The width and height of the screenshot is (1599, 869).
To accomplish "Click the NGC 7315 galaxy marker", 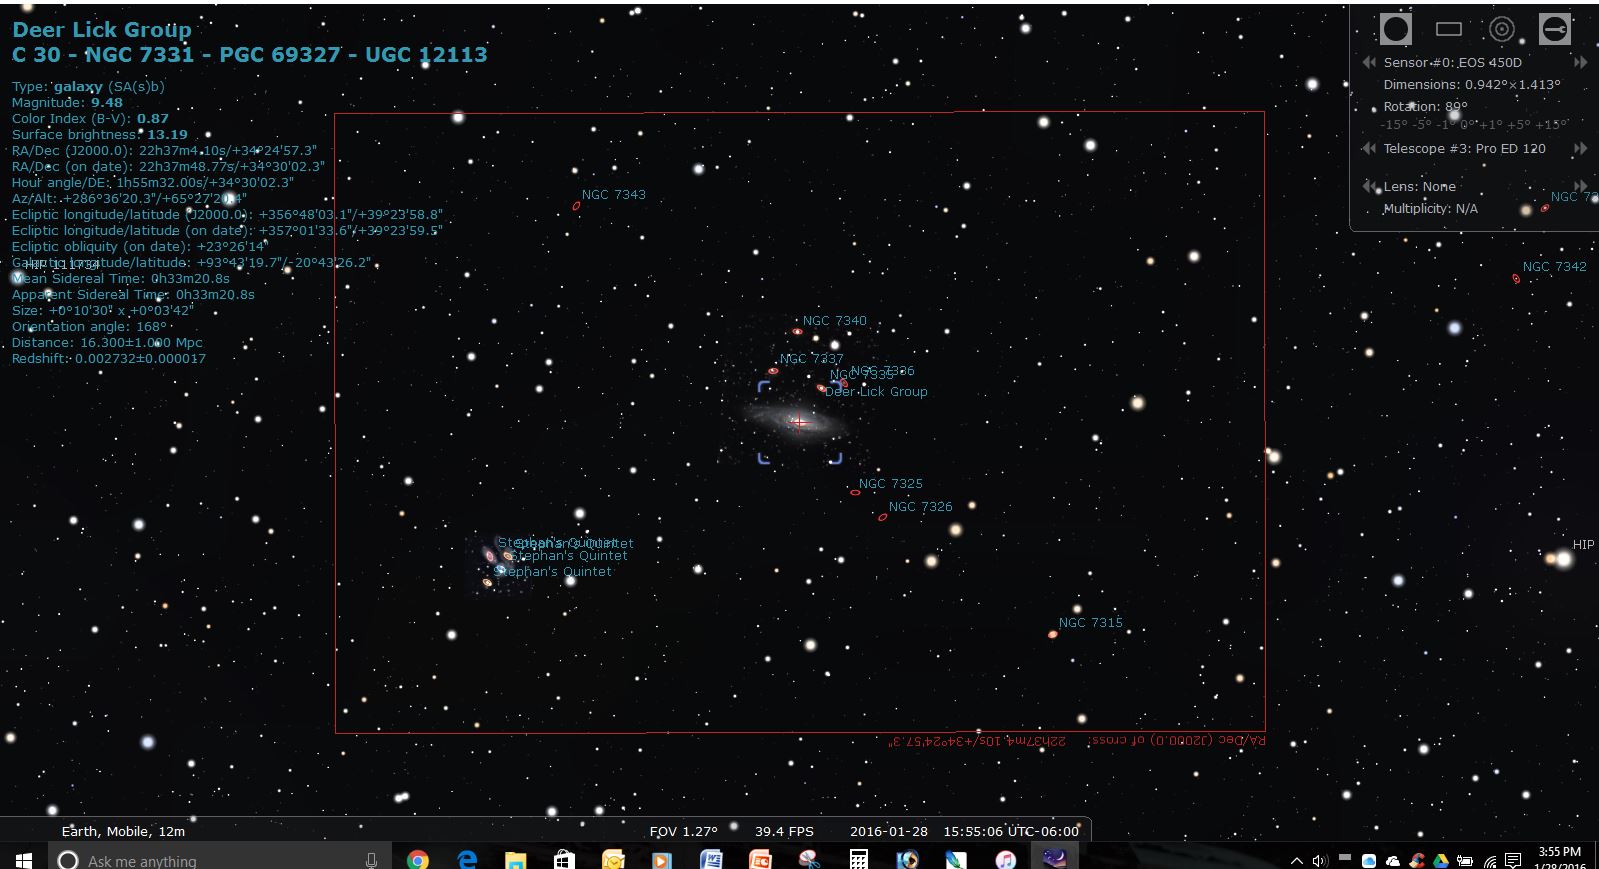I will (1052, 634).
